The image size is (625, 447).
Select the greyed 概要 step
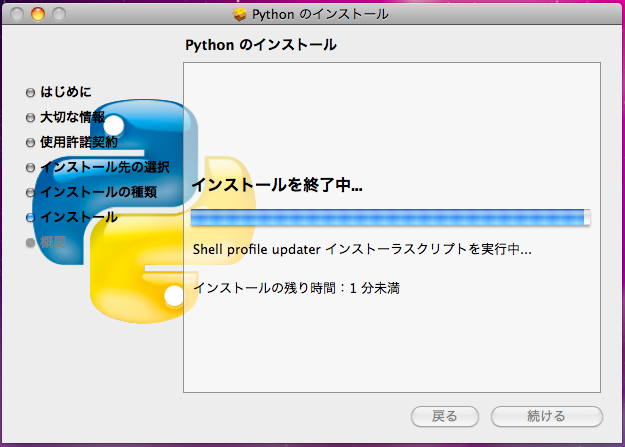(x=53, y=242)
